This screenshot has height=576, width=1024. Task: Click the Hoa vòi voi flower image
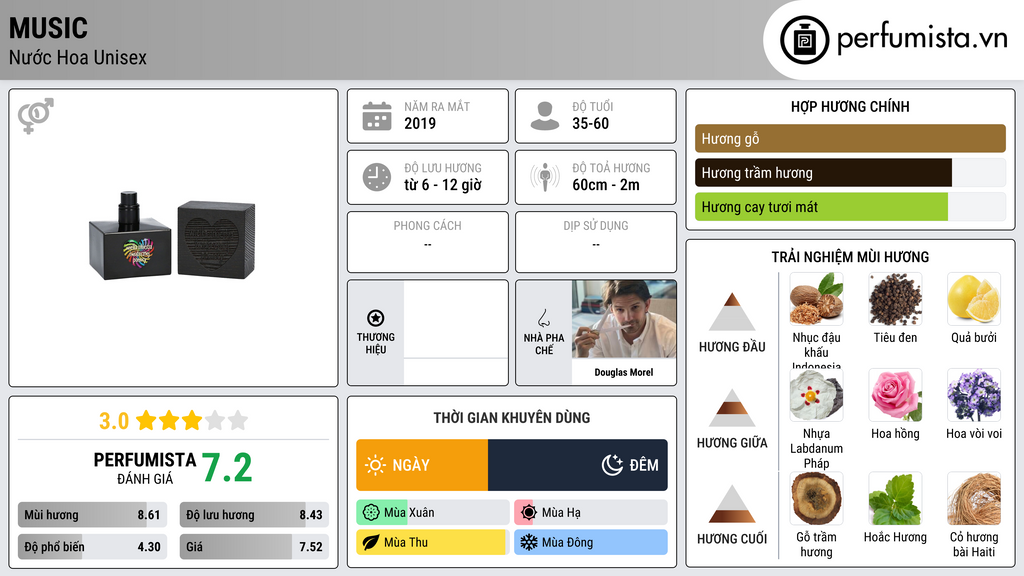pos(974,395)
